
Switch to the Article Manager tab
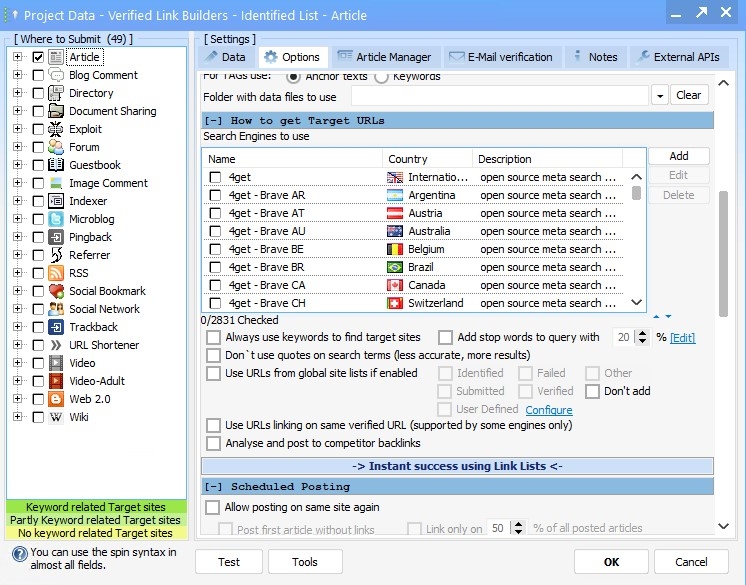click(x=385, y=57)
